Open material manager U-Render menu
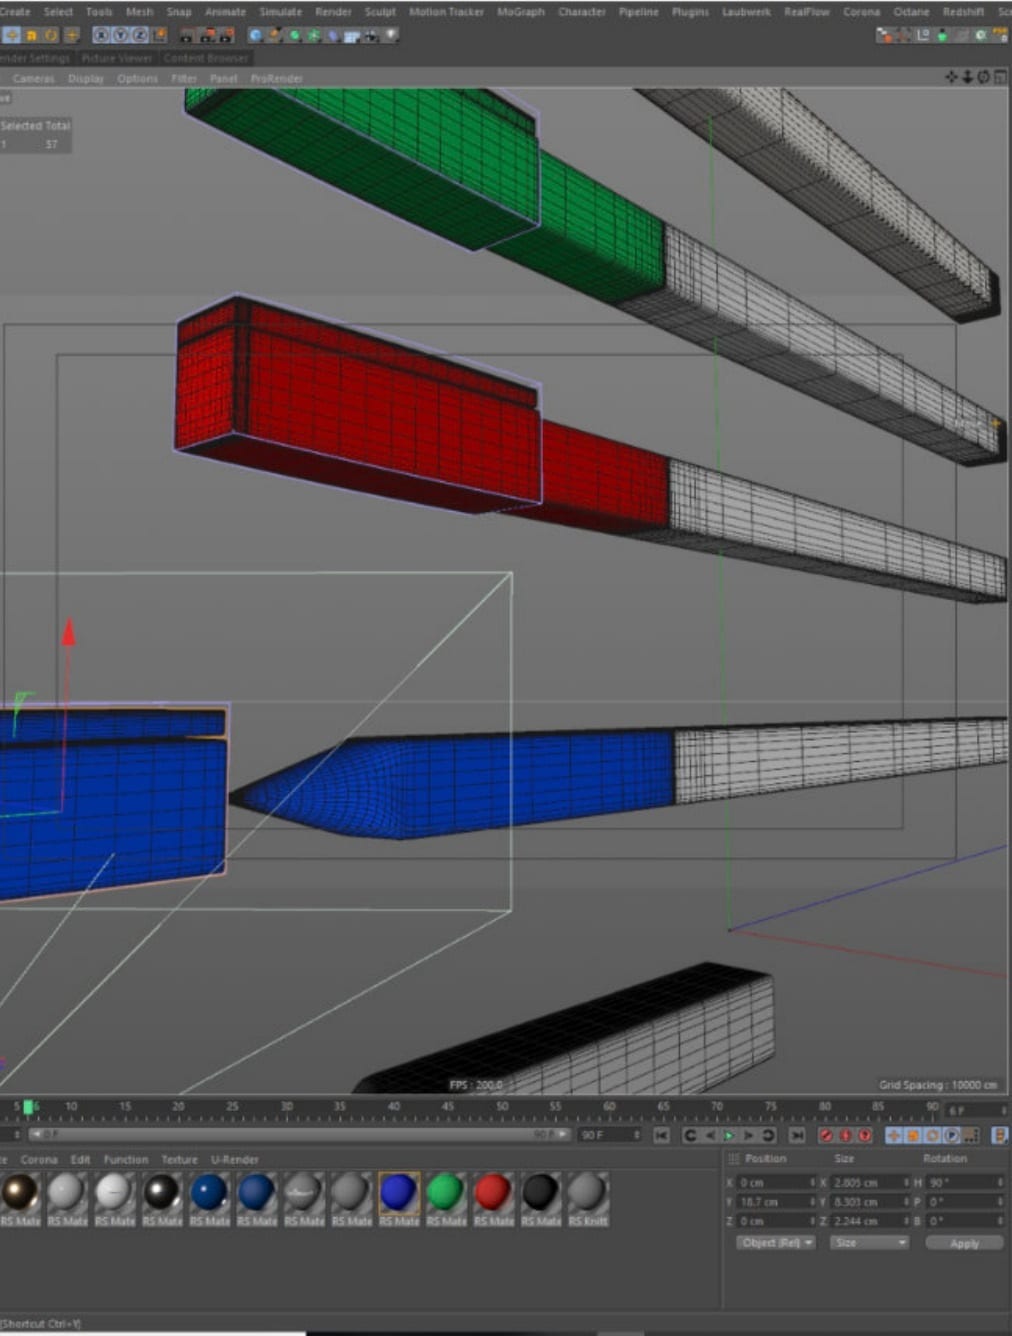The image size is (1012, 1336). point(235,1160)
